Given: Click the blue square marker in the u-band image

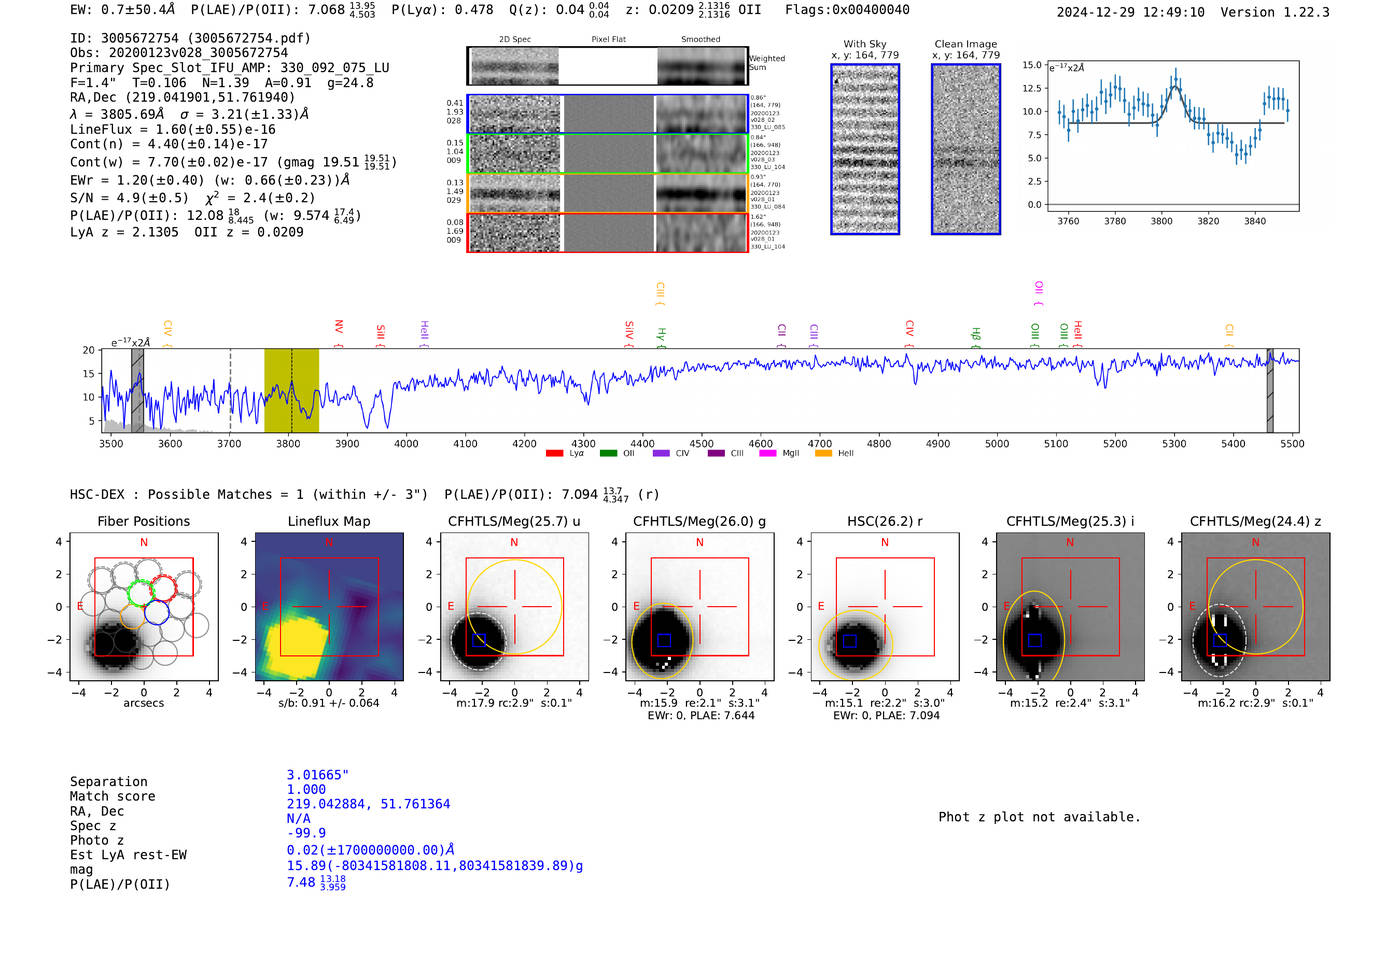Looking at the screenshot, I should click(478, 640).
